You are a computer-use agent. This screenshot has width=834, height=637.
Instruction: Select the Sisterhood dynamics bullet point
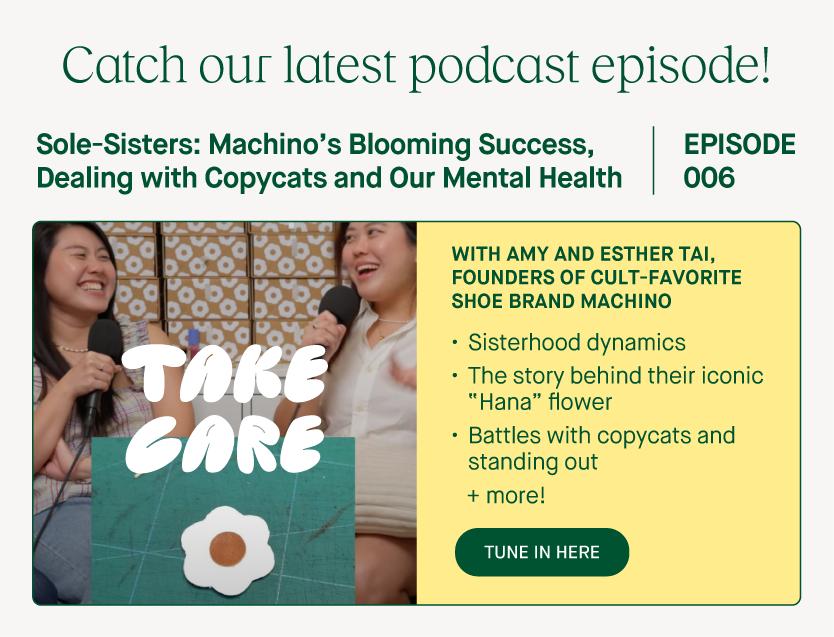coord(577,342)
